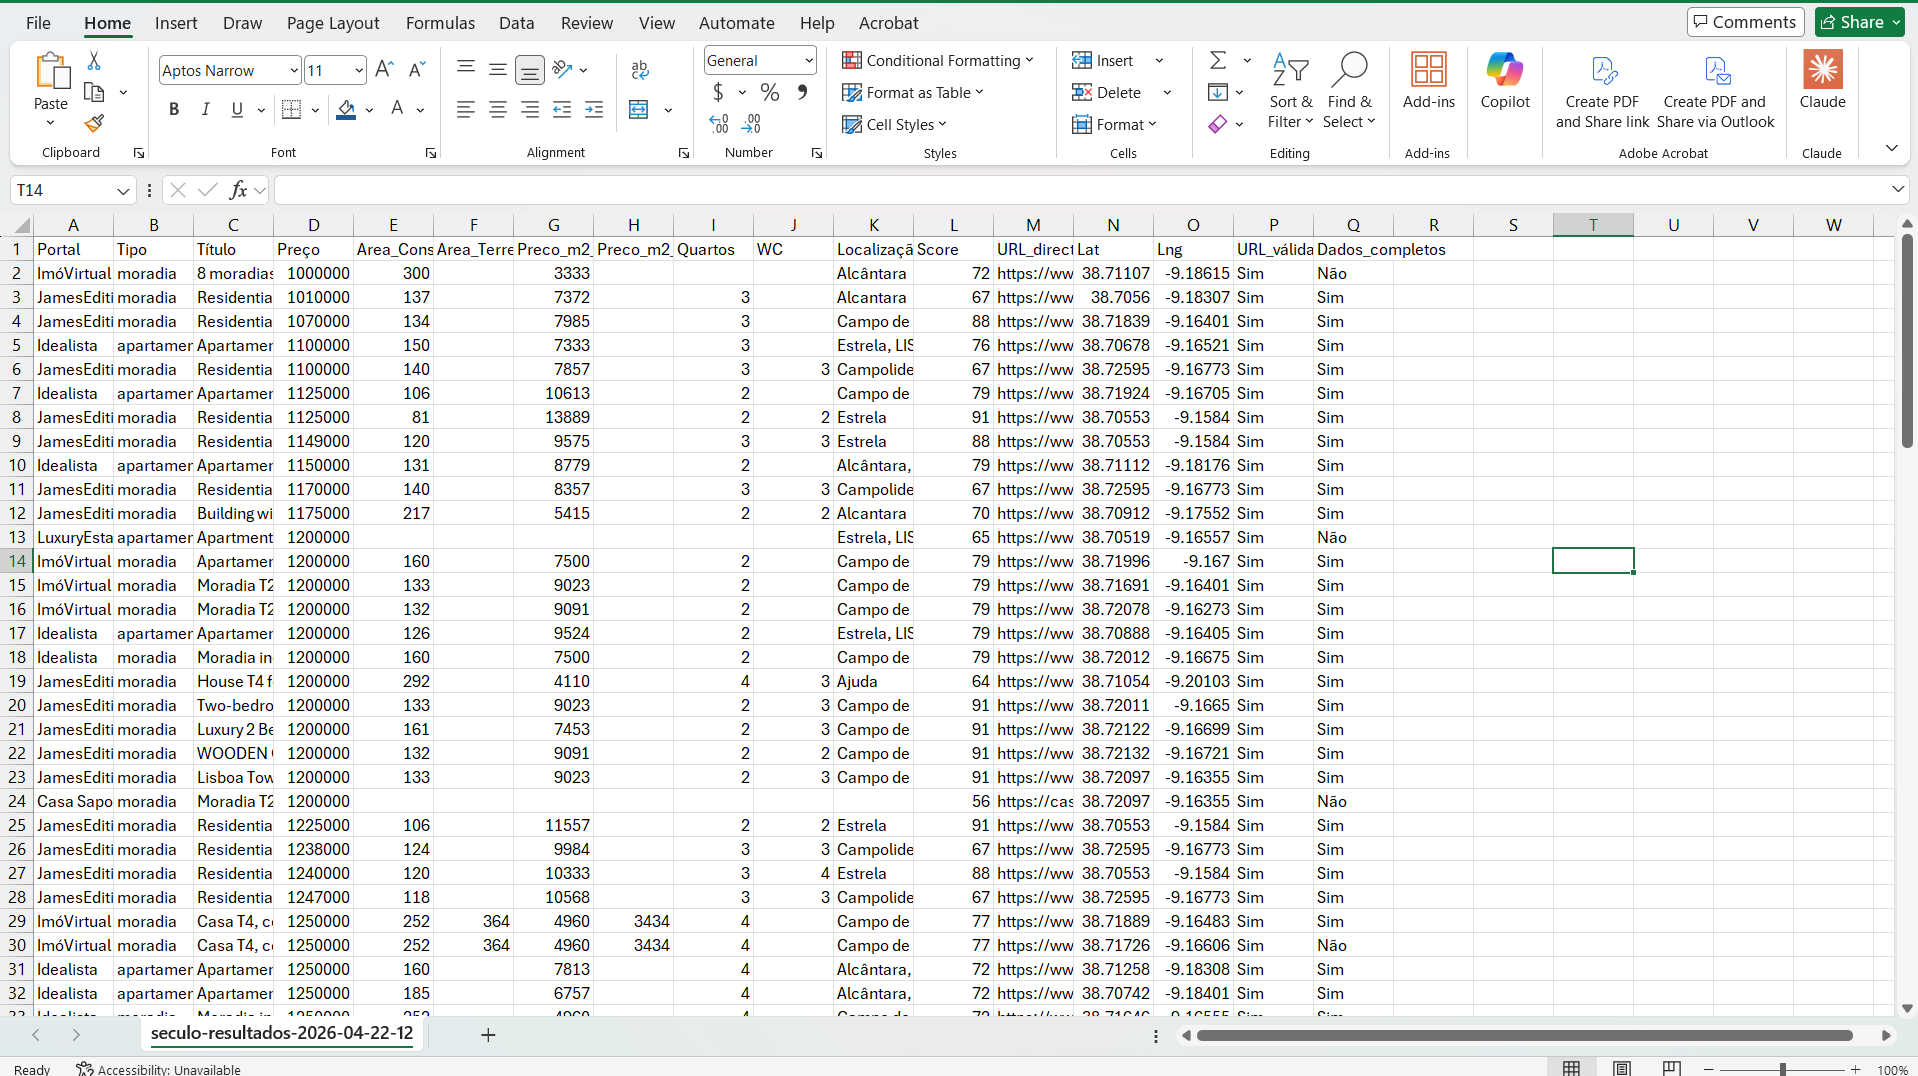The height and width of the screenshot is (1076, 1918).
Task: Switch to the Insert tab
Action: (x=176, y=23)
